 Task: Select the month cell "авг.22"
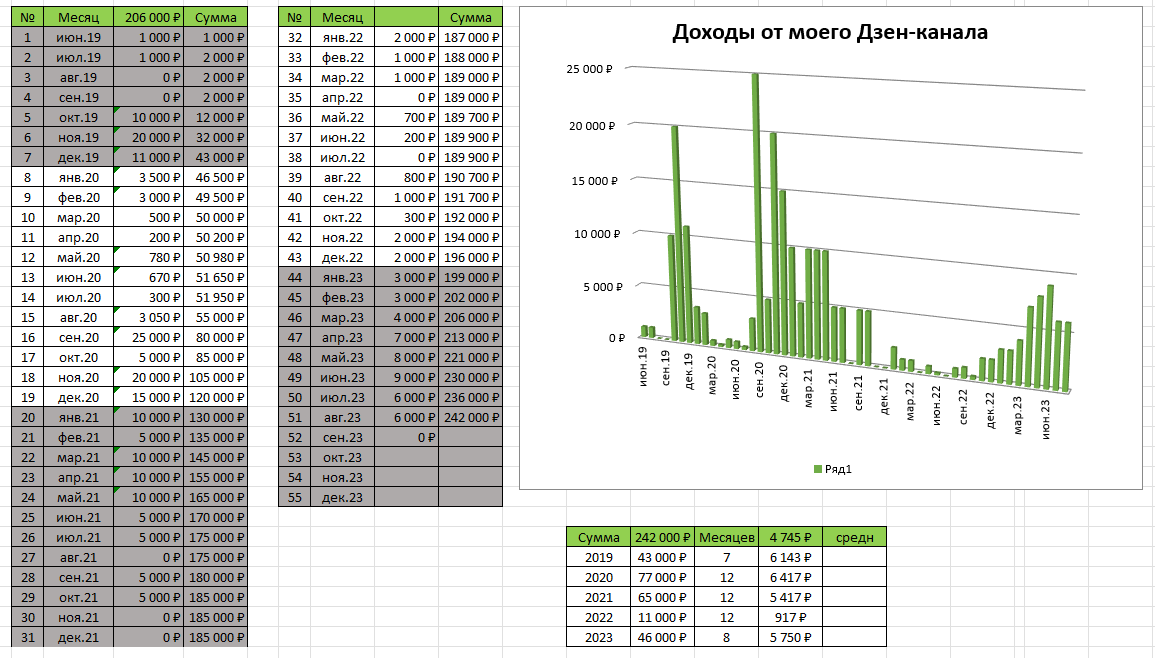tap(343, 178)
